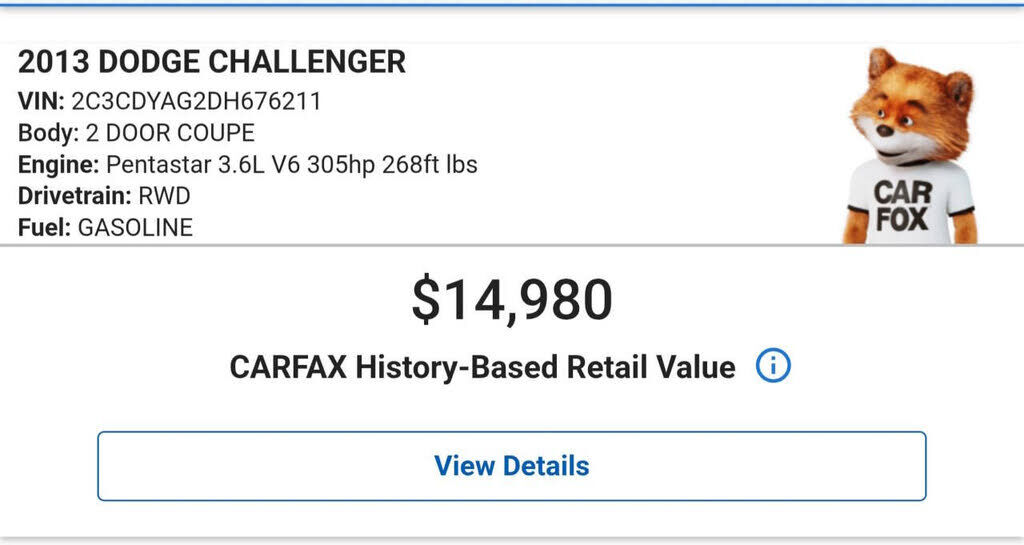Click the $14,980 price value
The image size is (1024, 545).
pos(512,300)
